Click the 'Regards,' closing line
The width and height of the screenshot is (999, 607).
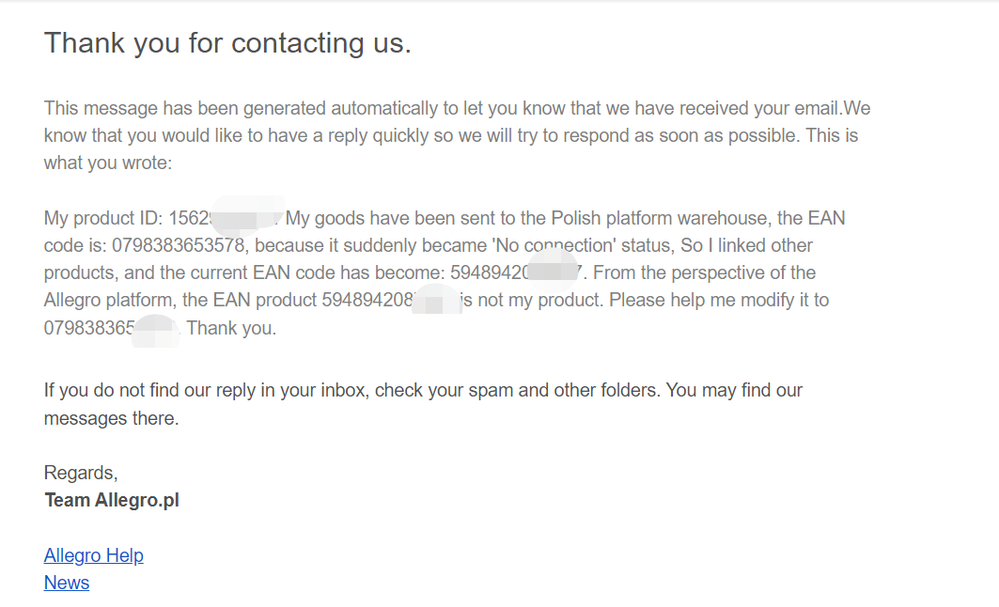(81, 473)
